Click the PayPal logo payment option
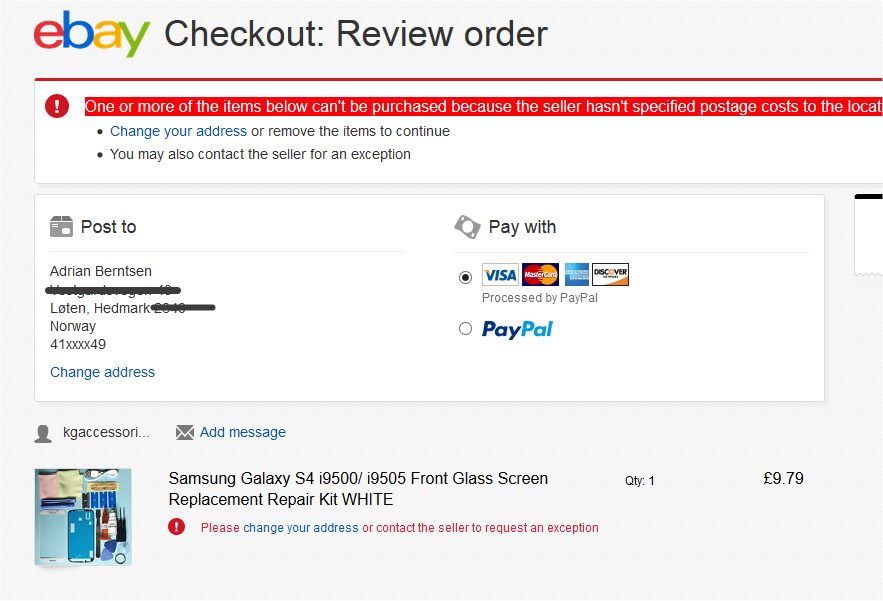Image resolution: width=883 pixels, height=601 pixels. (x=517, y=330)
